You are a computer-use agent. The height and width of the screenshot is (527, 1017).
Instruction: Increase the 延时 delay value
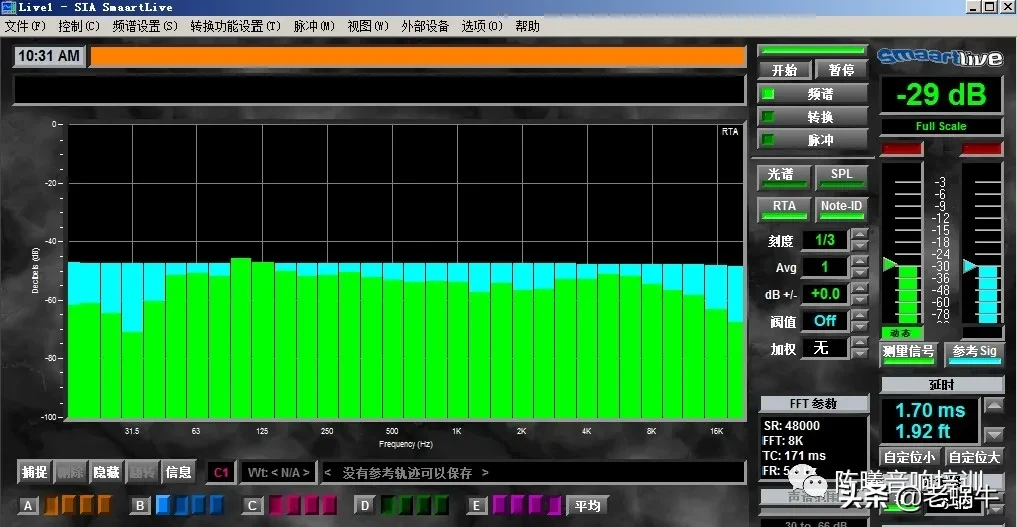[994, 406]
